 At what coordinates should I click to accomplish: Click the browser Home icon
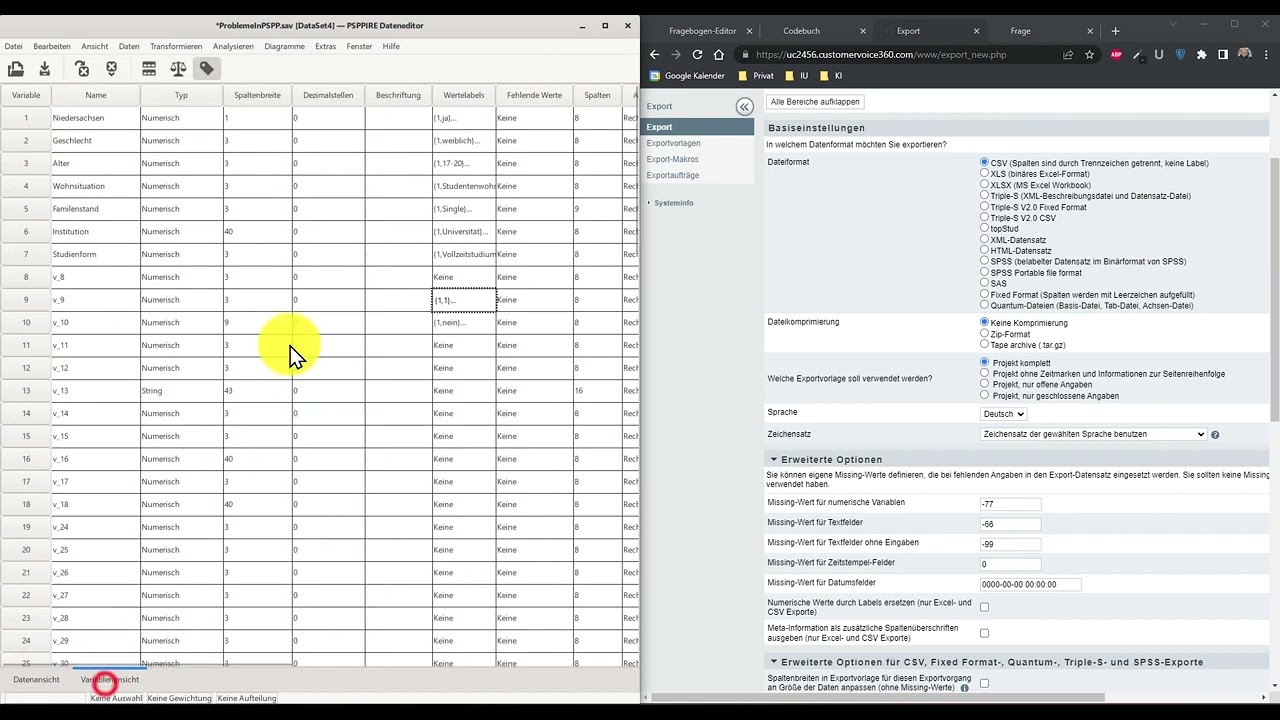point(718,55)
